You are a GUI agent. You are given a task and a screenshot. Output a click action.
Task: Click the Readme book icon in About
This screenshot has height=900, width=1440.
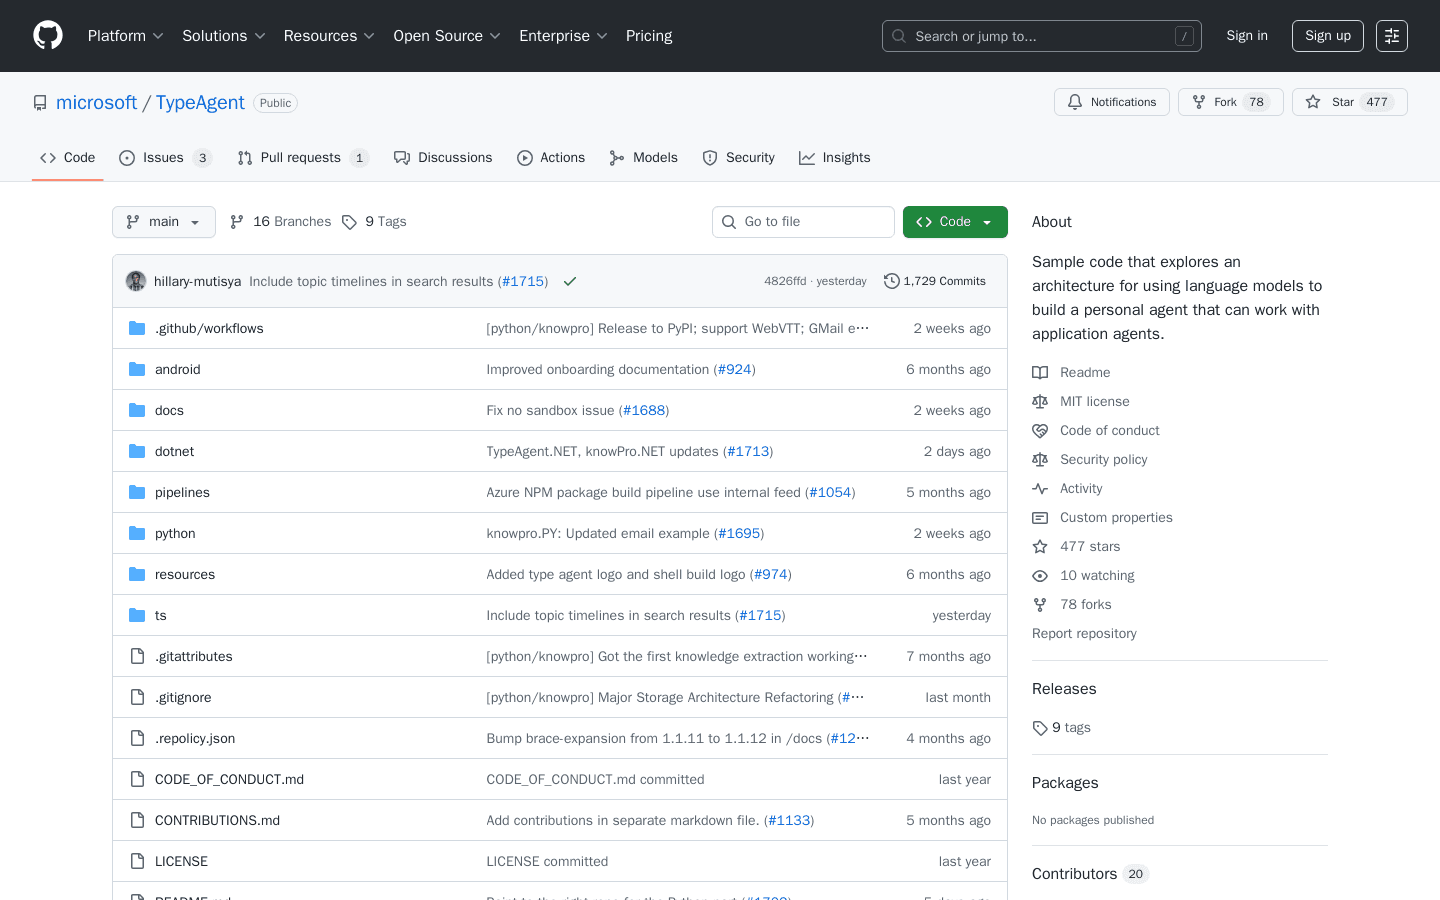[1039, 372]
